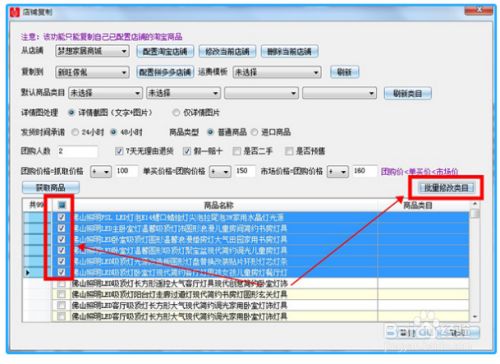Open the third empty 默认商品类目 dropdown
Viewport: 500px width, 364px height.
click(261, 93)
